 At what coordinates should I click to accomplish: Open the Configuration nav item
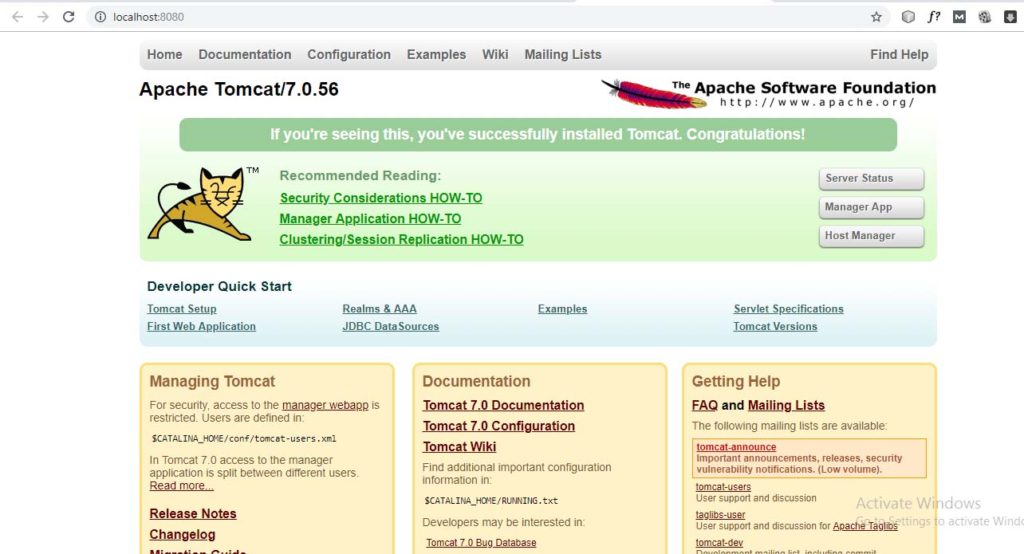pos(349,55)
